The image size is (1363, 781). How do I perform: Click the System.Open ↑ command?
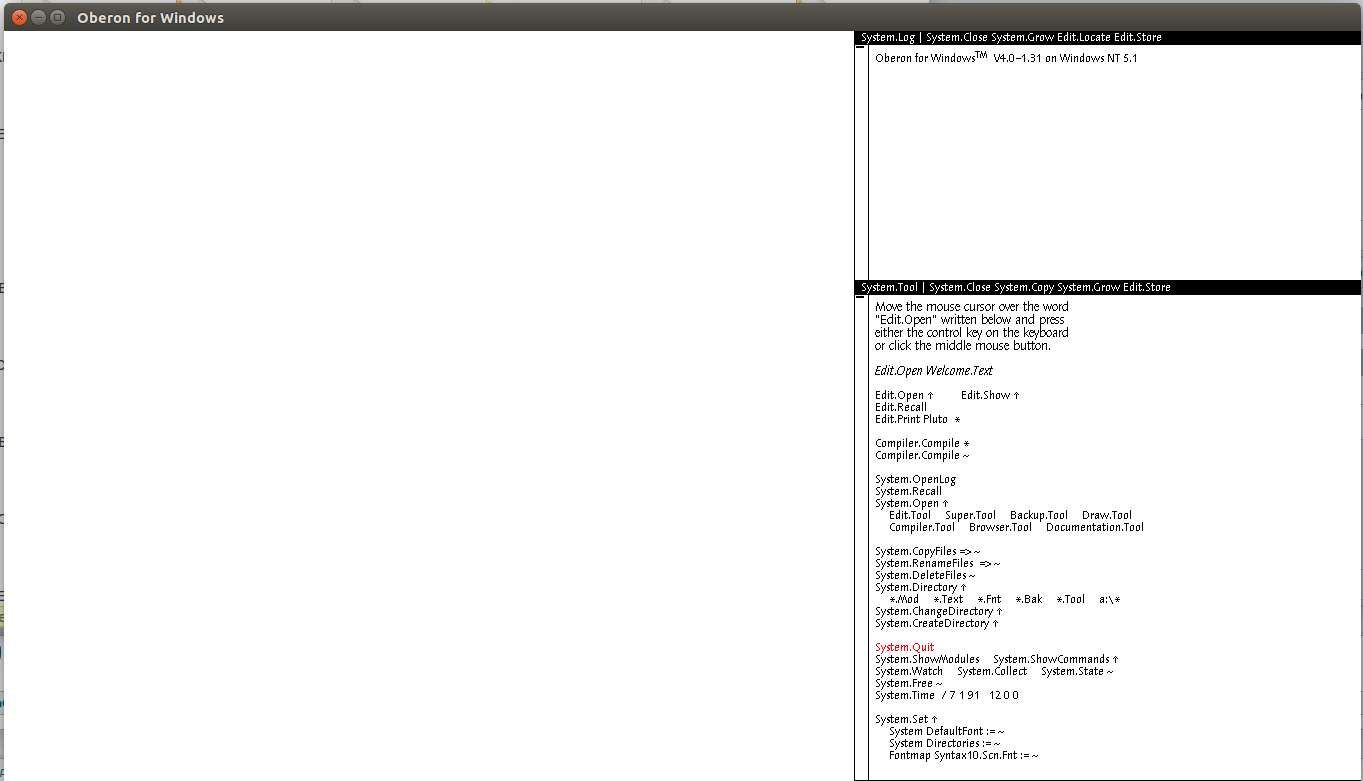pos(912,504)
